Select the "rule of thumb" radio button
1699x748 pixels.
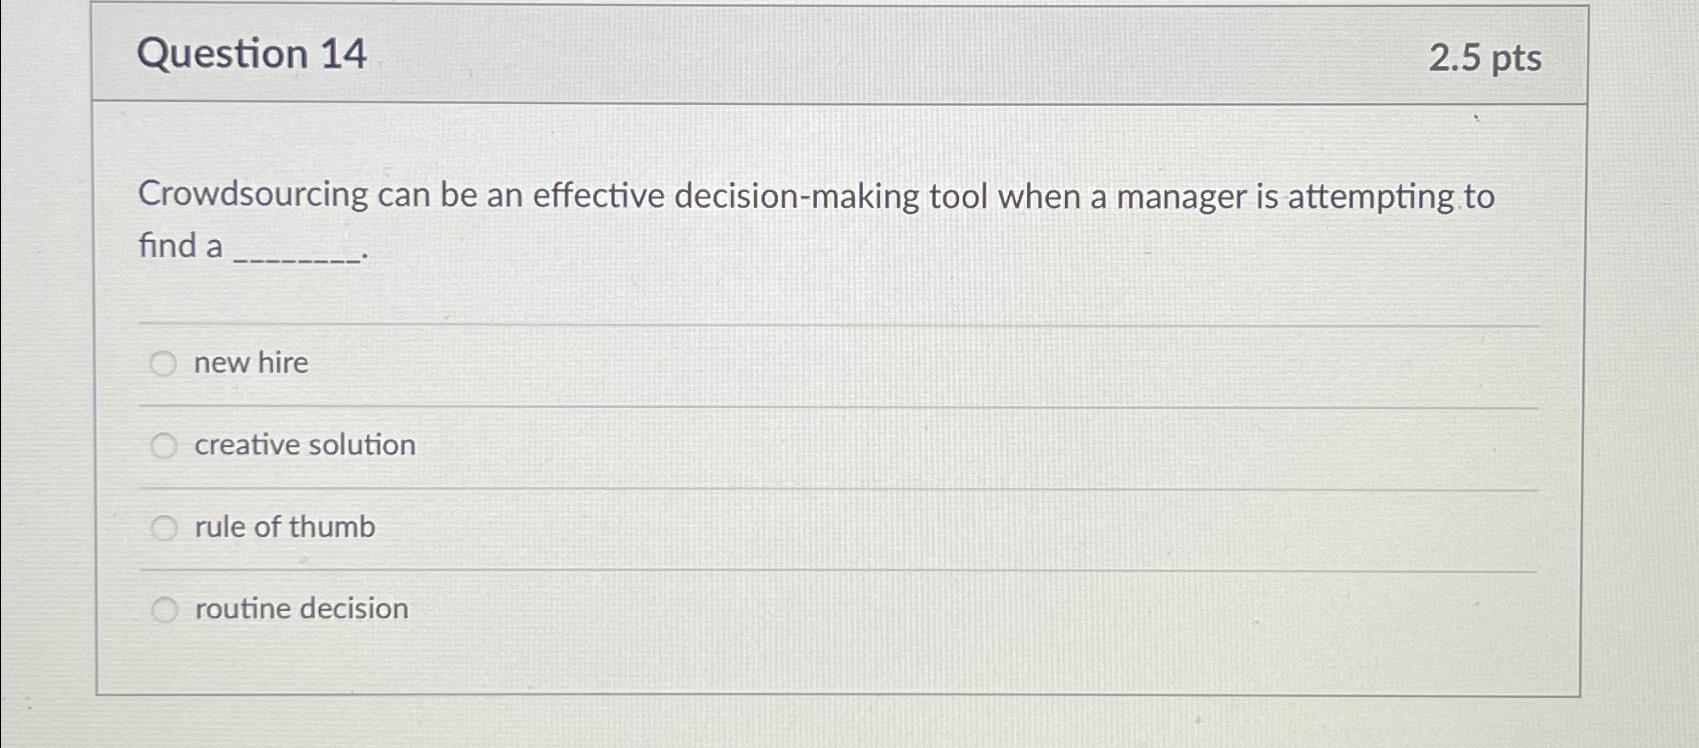click(x=164, y=526)
